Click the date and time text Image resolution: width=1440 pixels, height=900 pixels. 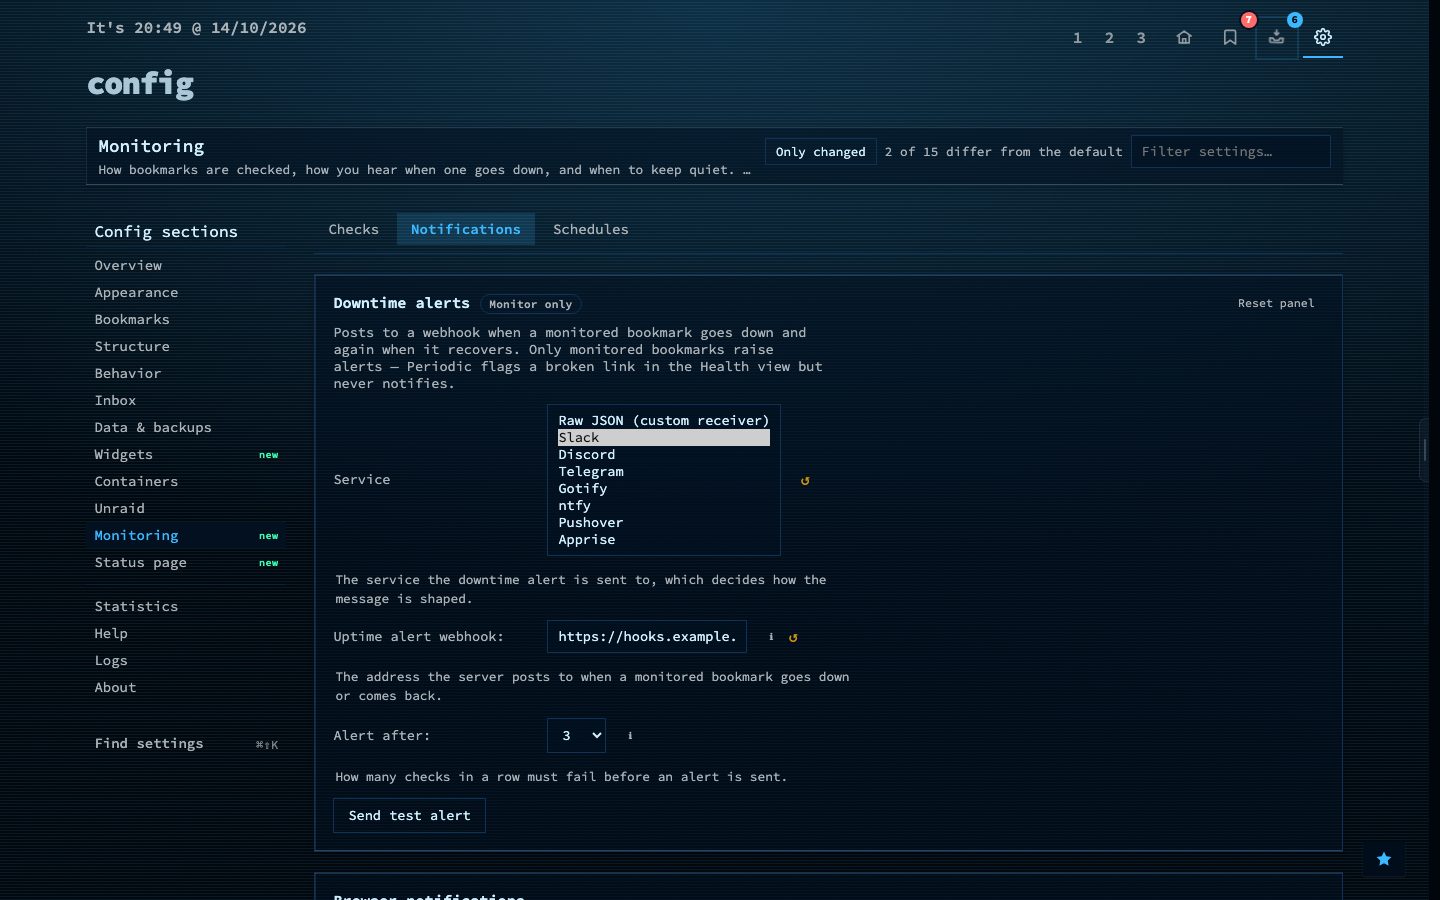pyautogui.click(x=196, y=28)
